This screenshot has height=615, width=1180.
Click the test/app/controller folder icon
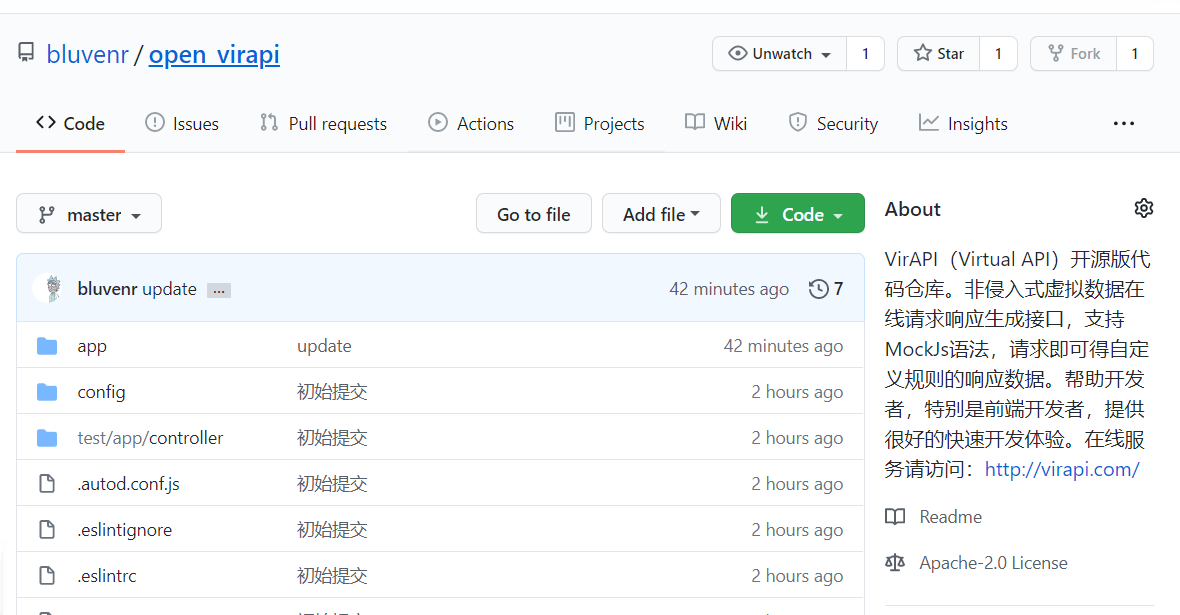pyautogui.click(x=47, y=438)
